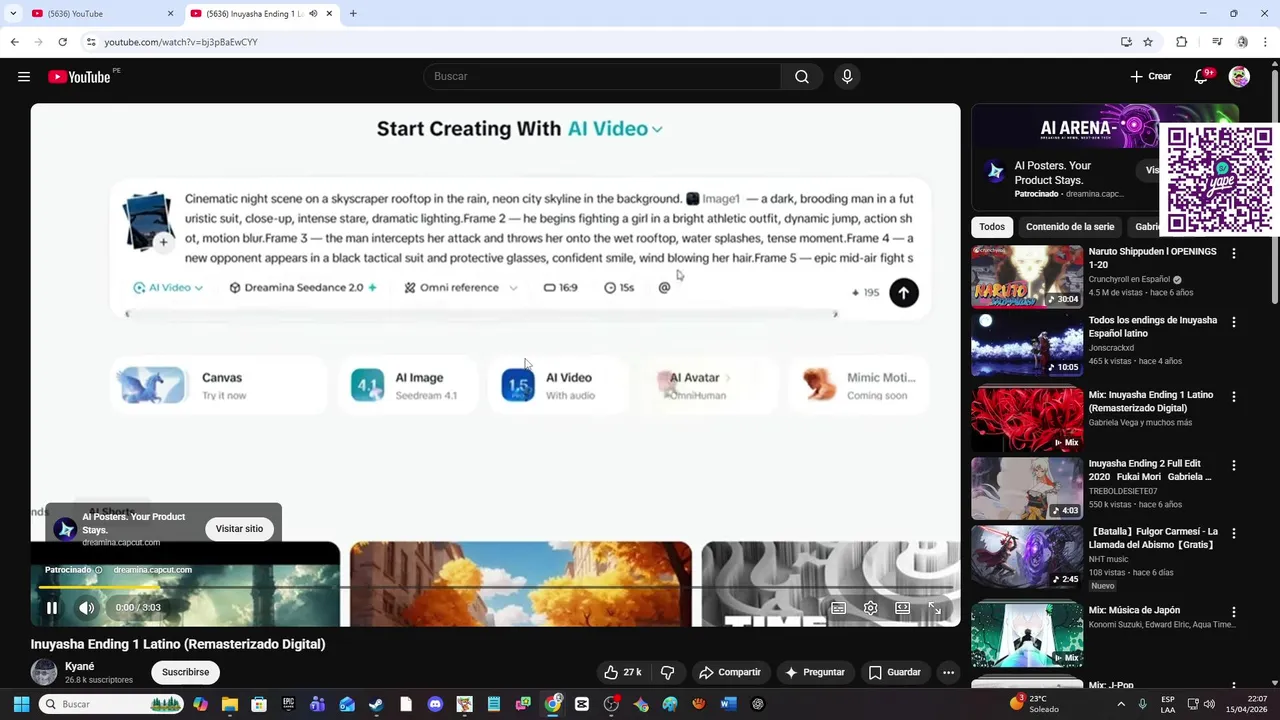Open the Crear menu
The image size is (1280, 720).
pyautogui.click(x=1151, y=77)
